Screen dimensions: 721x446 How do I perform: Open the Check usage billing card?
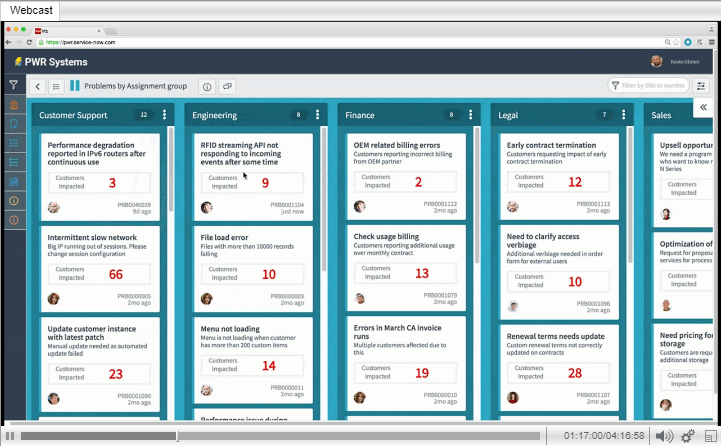coord(406,268)
